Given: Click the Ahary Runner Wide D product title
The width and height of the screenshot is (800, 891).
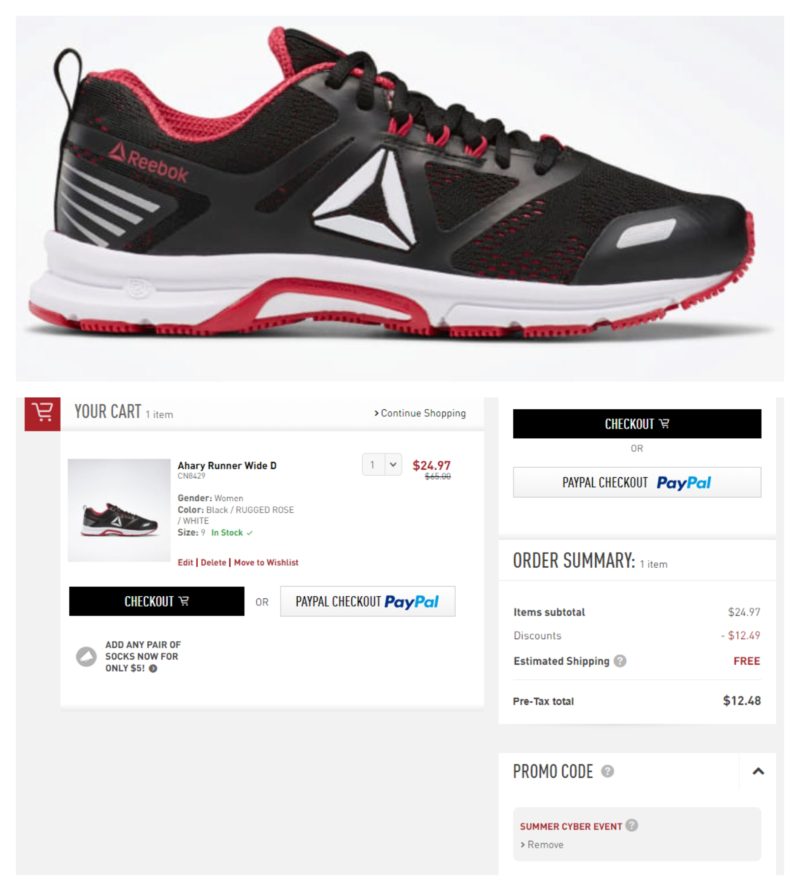Looking at the screenshot, I should click(227, 465).
